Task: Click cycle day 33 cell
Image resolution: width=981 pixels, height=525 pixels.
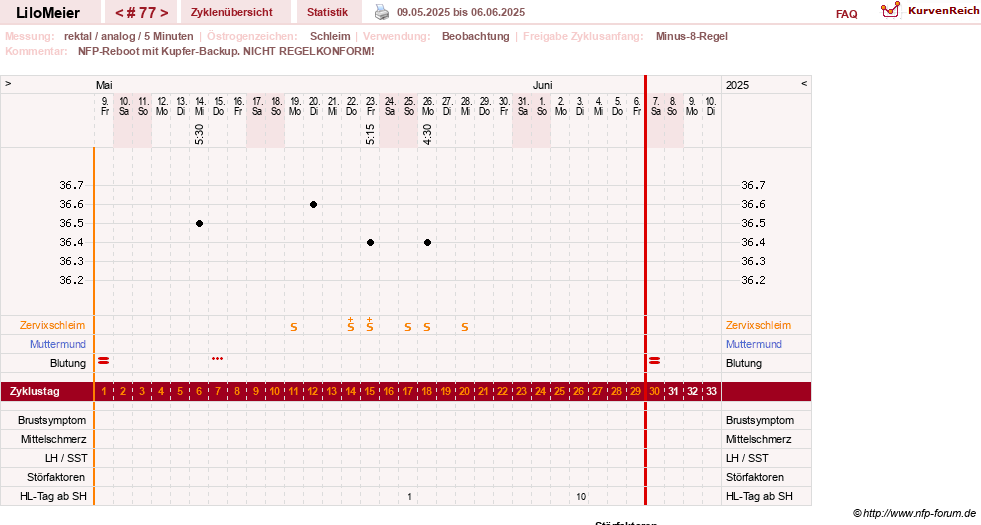Action: [711, 392]
